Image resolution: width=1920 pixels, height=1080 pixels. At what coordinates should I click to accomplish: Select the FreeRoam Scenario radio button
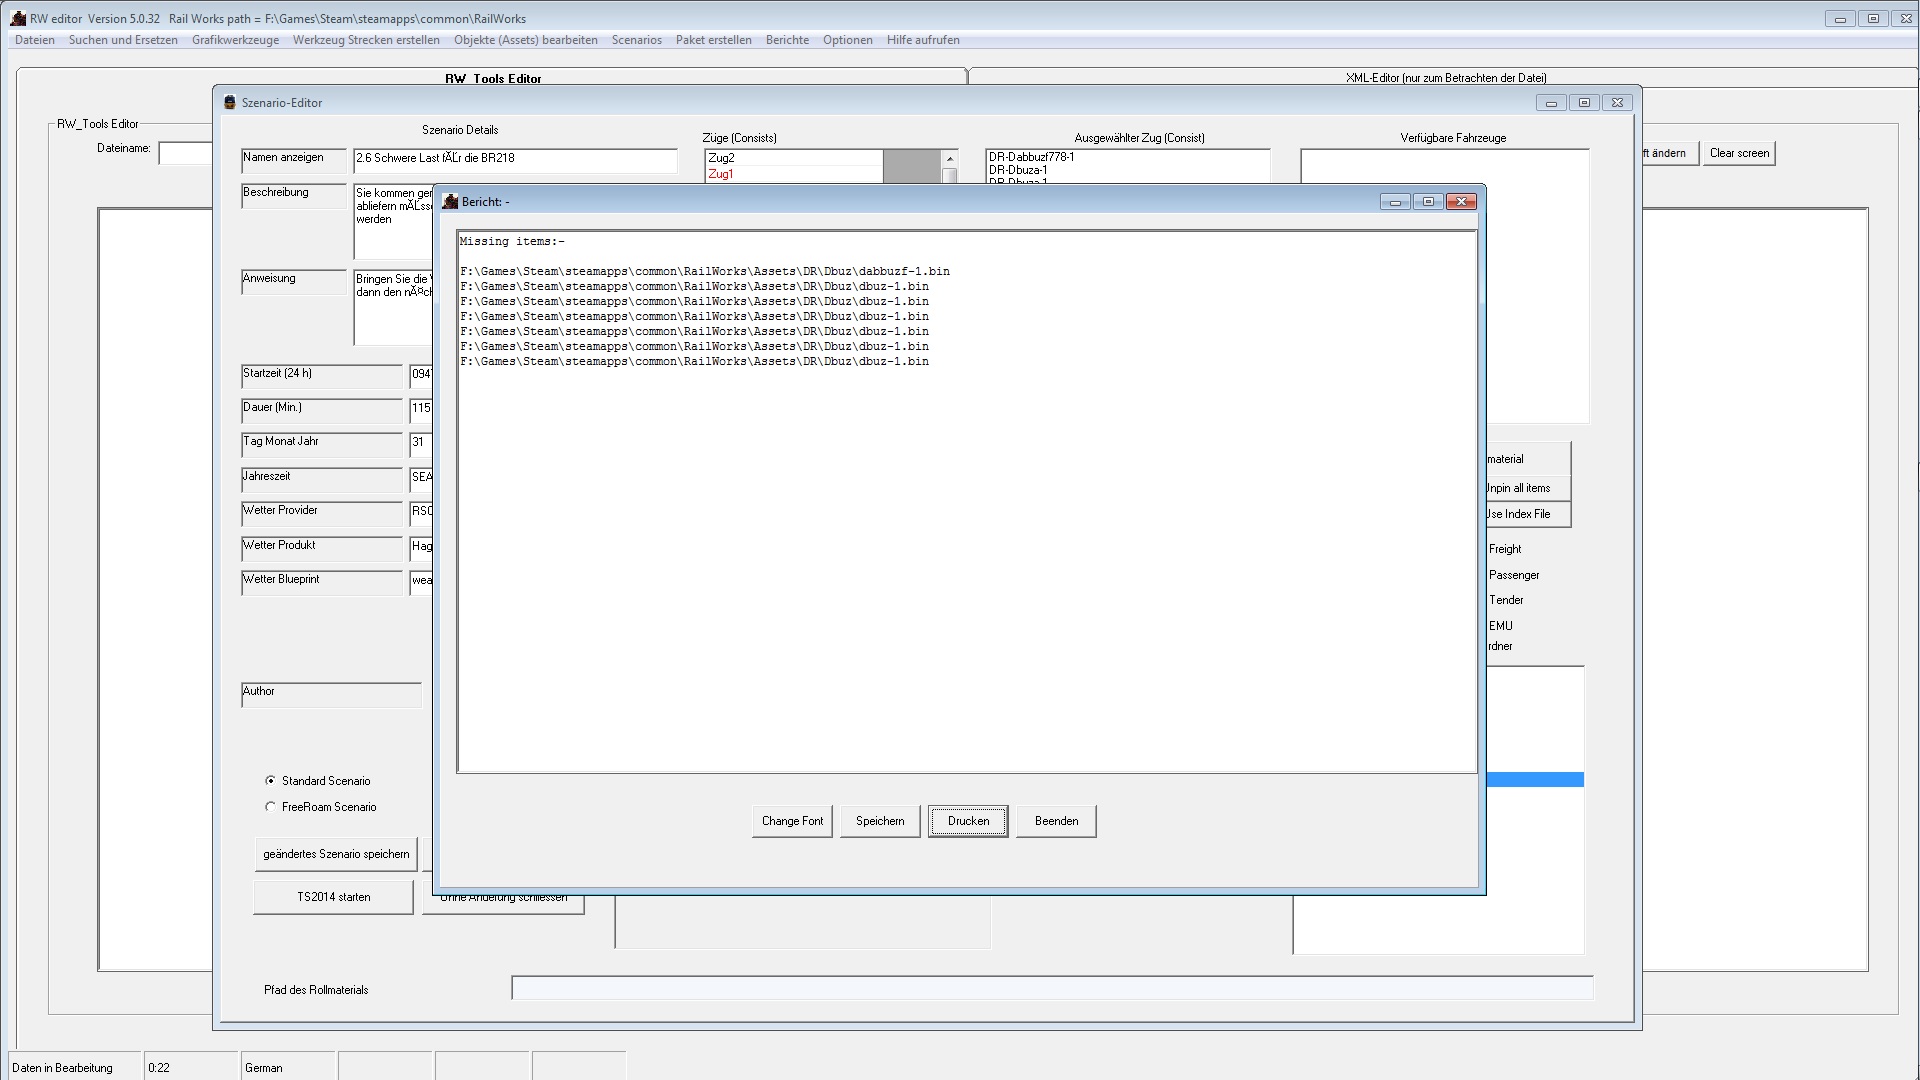(x=270, y=807)
